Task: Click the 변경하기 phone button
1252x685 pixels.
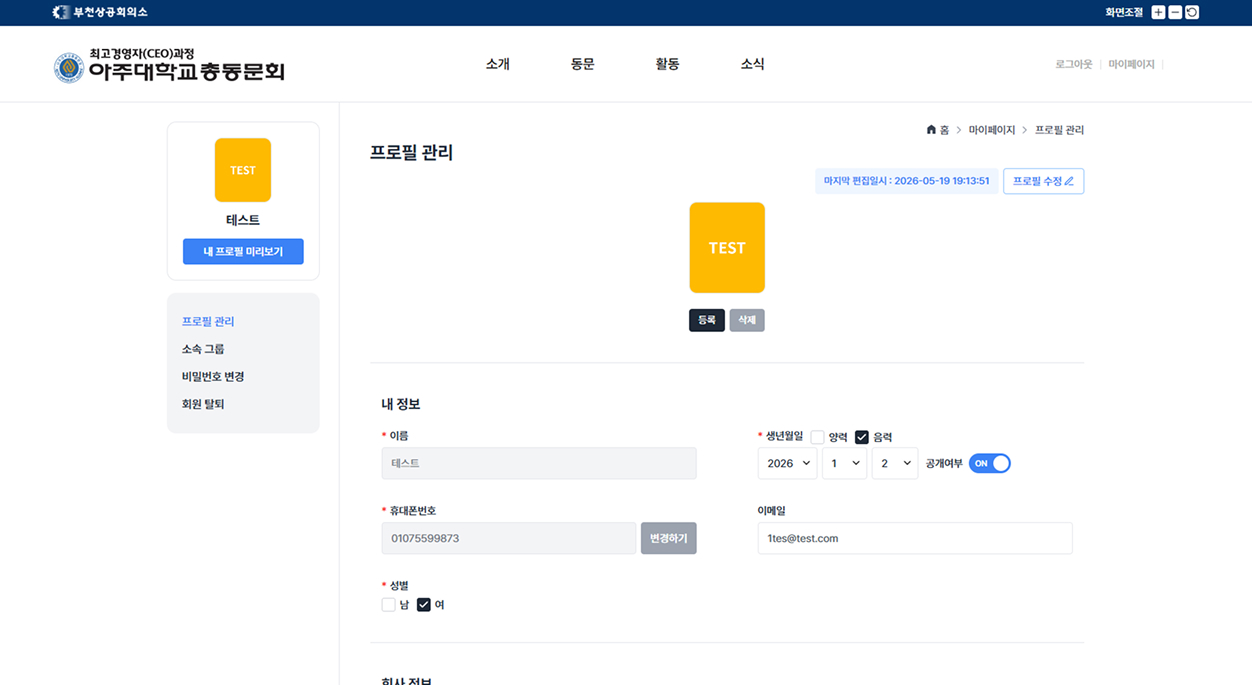Action: coord(669,538)
